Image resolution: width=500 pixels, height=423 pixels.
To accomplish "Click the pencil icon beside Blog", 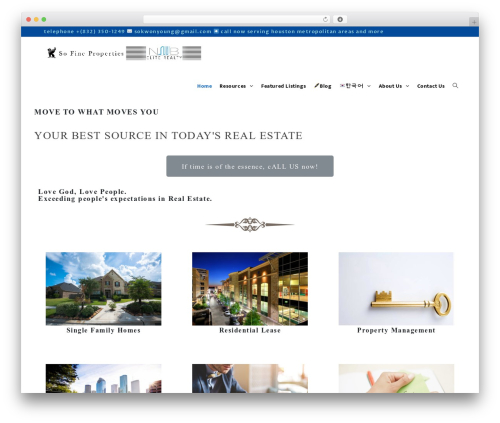I will 316,86.
